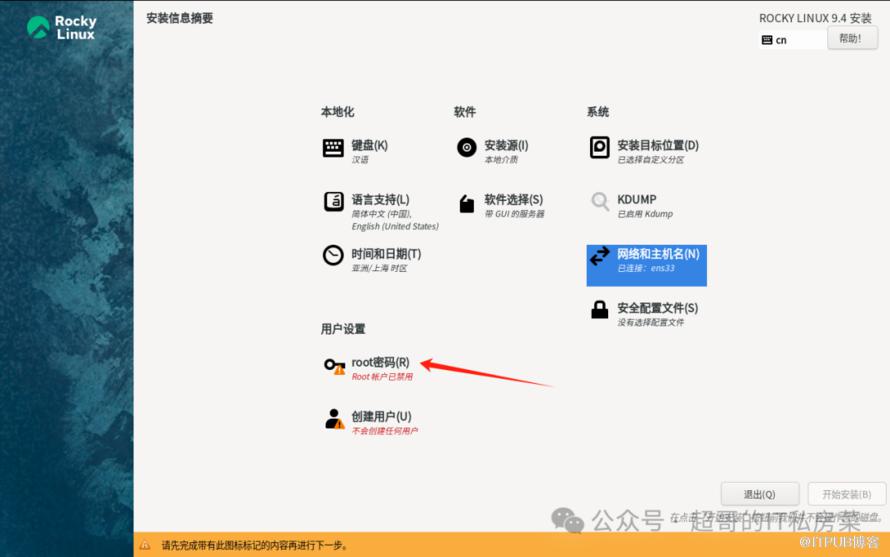Click the arrows icon for 网络和主机名
The height and width of the screenshot is (557, 890).
pyautogui.click(x=599, y=256)
